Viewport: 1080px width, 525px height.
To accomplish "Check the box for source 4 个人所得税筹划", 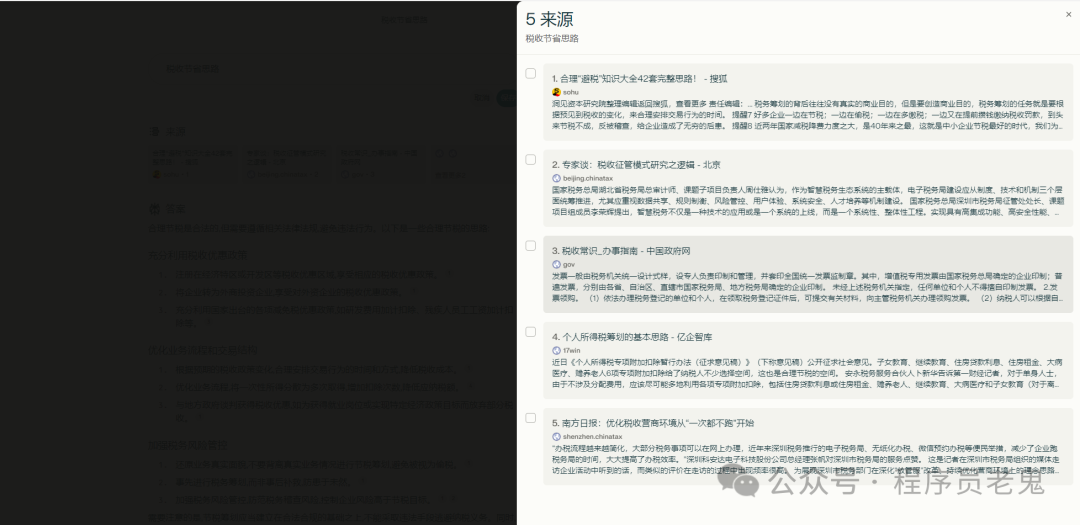I will (530, 331).
